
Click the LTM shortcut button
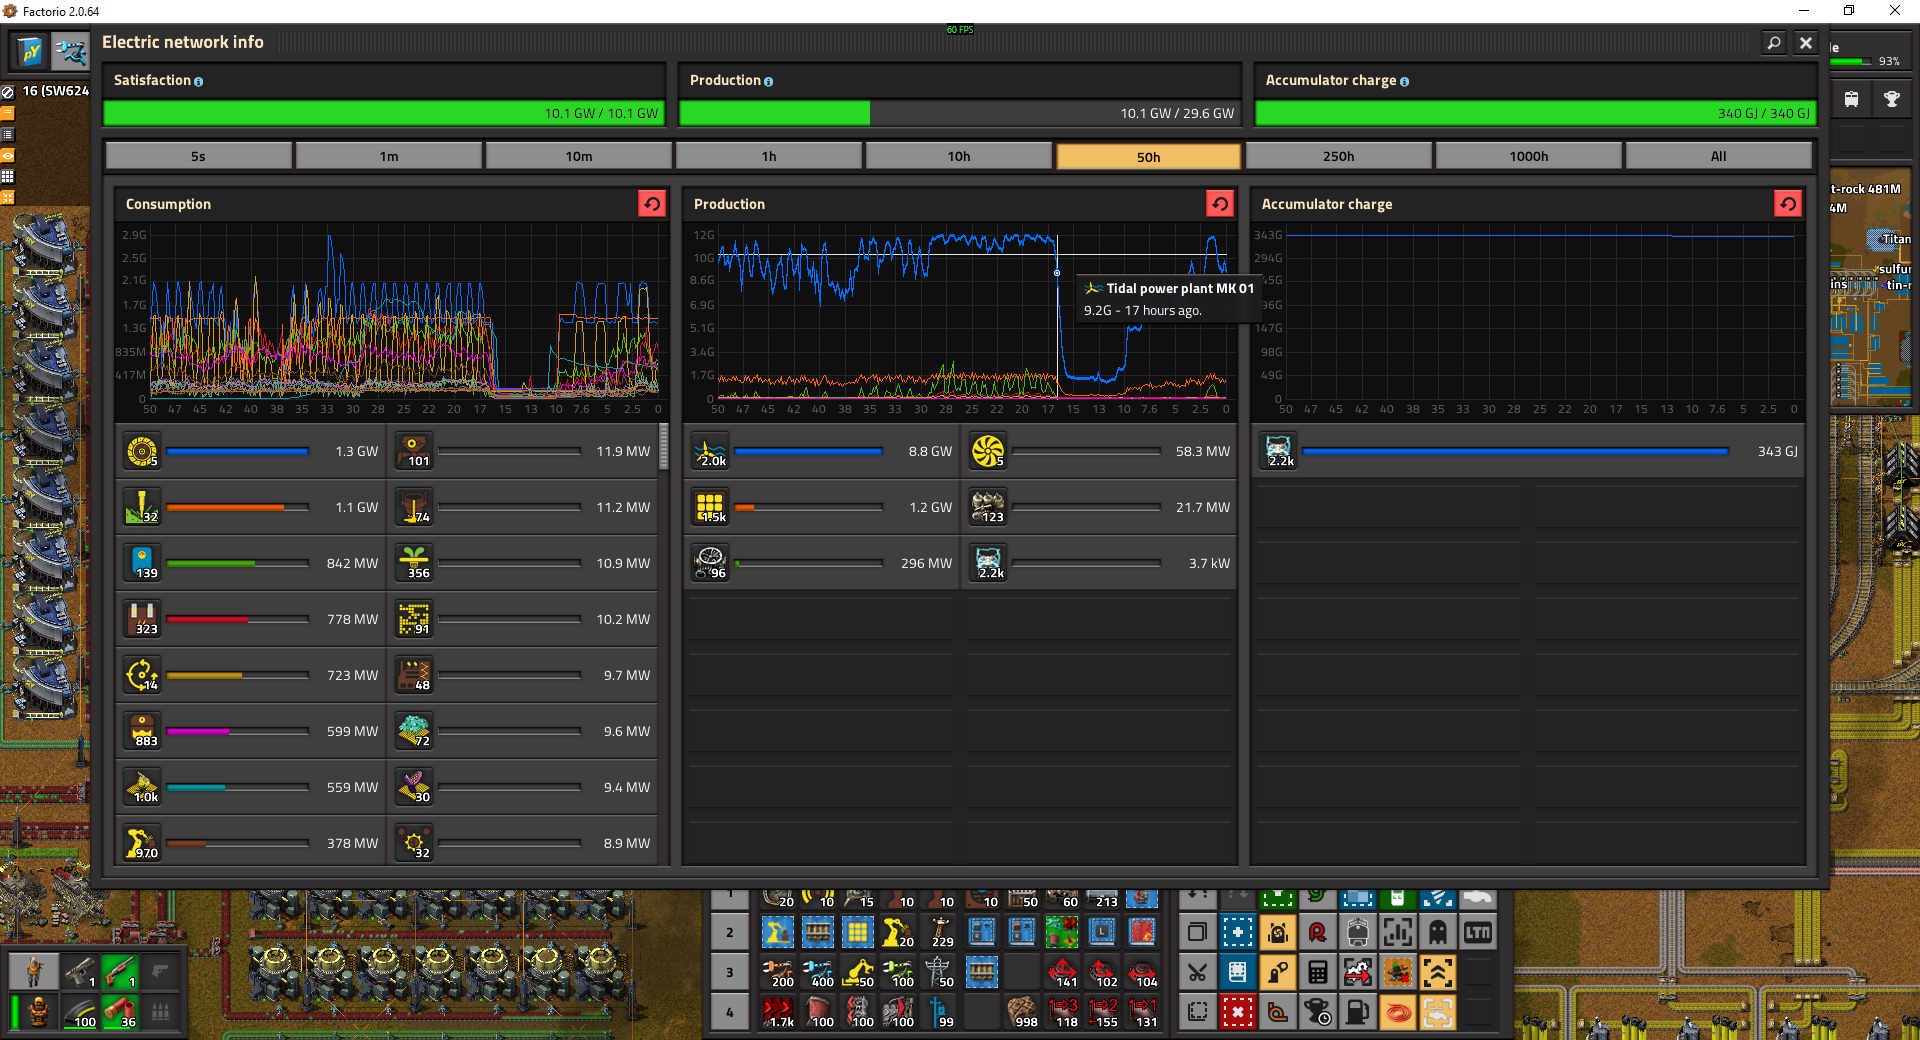(1477, 932)
